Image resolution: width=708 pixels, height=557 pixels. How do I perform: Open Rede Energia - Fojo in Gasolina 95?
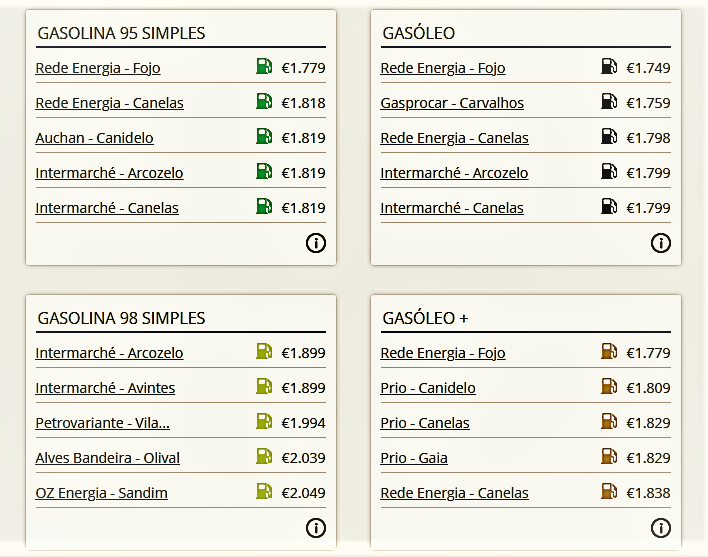coord(98,68)
